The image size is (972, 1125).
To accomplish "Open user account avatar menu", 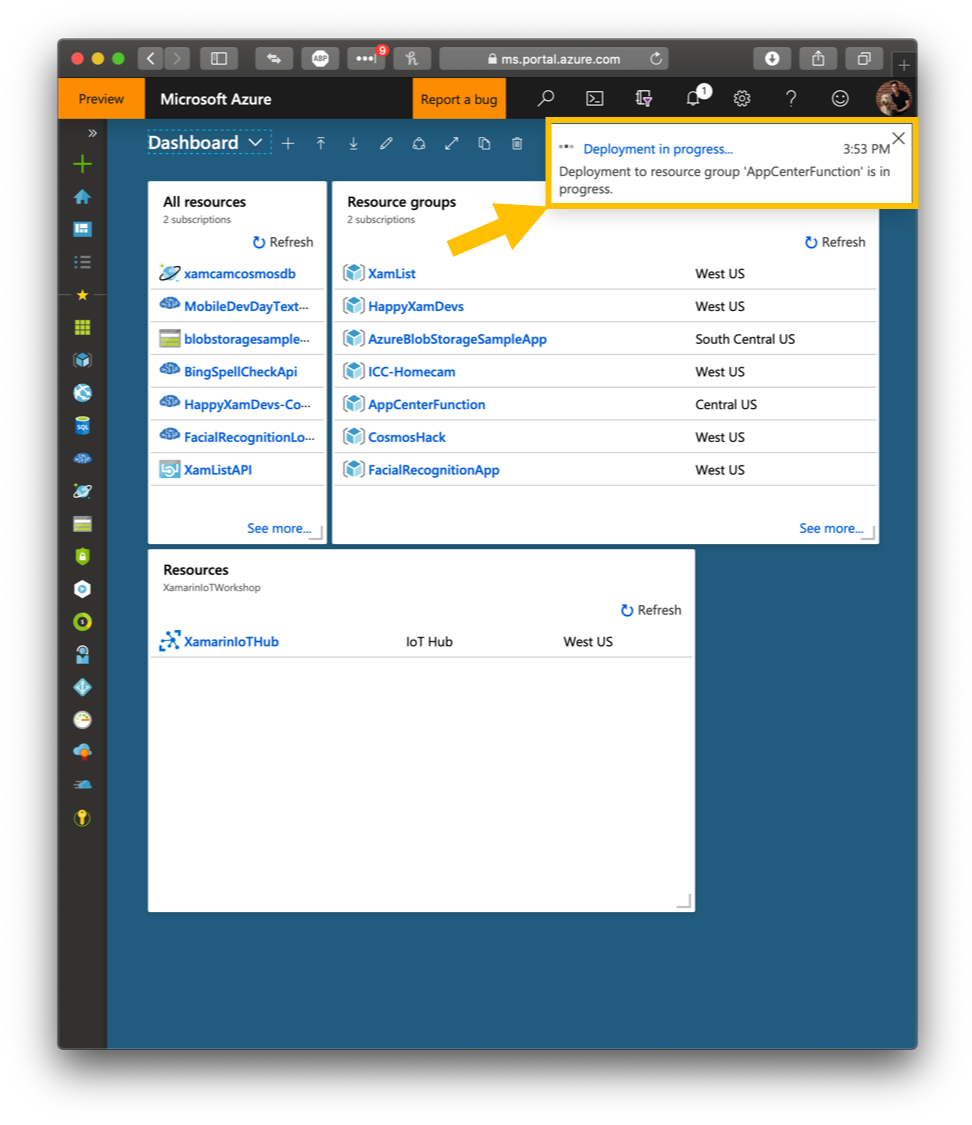I will coord(894,98).
